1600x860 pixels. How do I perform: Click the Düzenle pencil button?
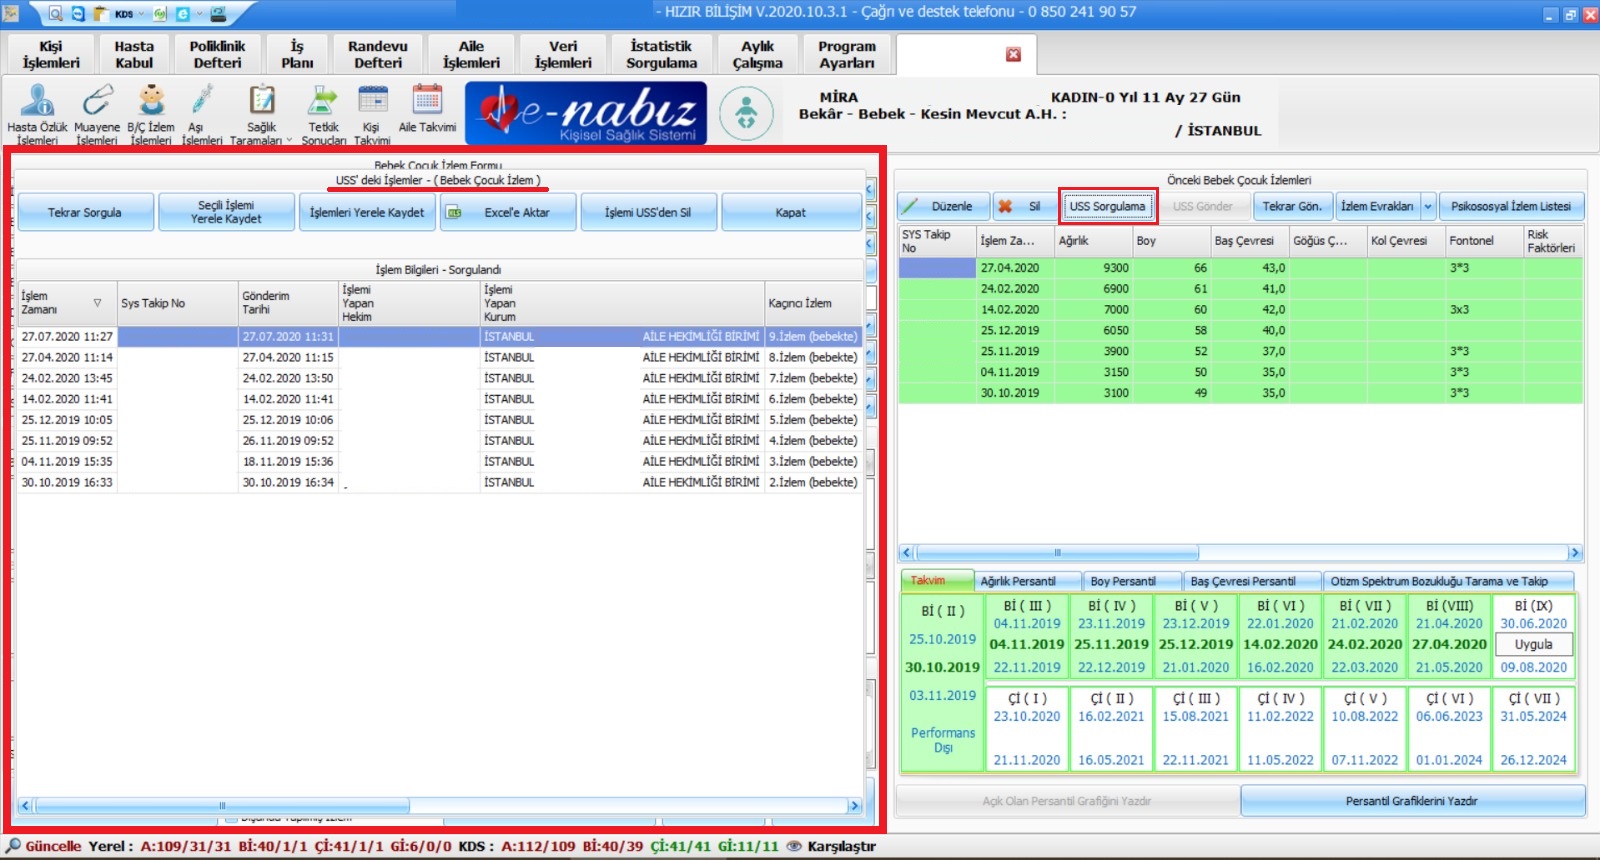pyautogui.click(x=943, y=206)
